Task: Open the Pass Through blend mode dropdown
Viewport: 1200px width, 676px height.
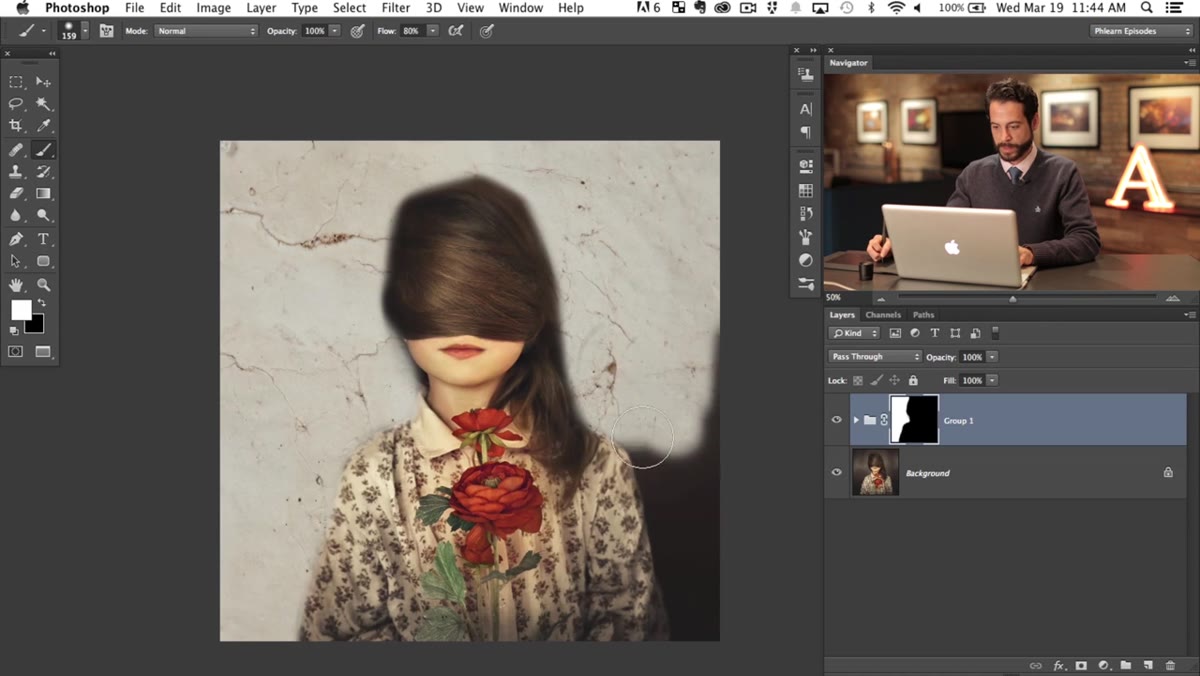Action: click(875, 357)
